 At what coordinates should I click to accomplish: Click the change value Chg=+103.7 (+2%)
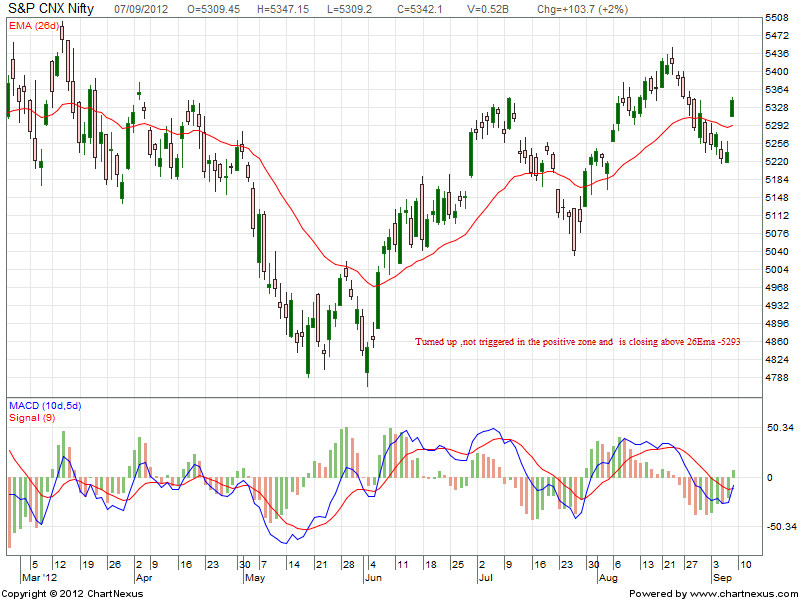582,9
